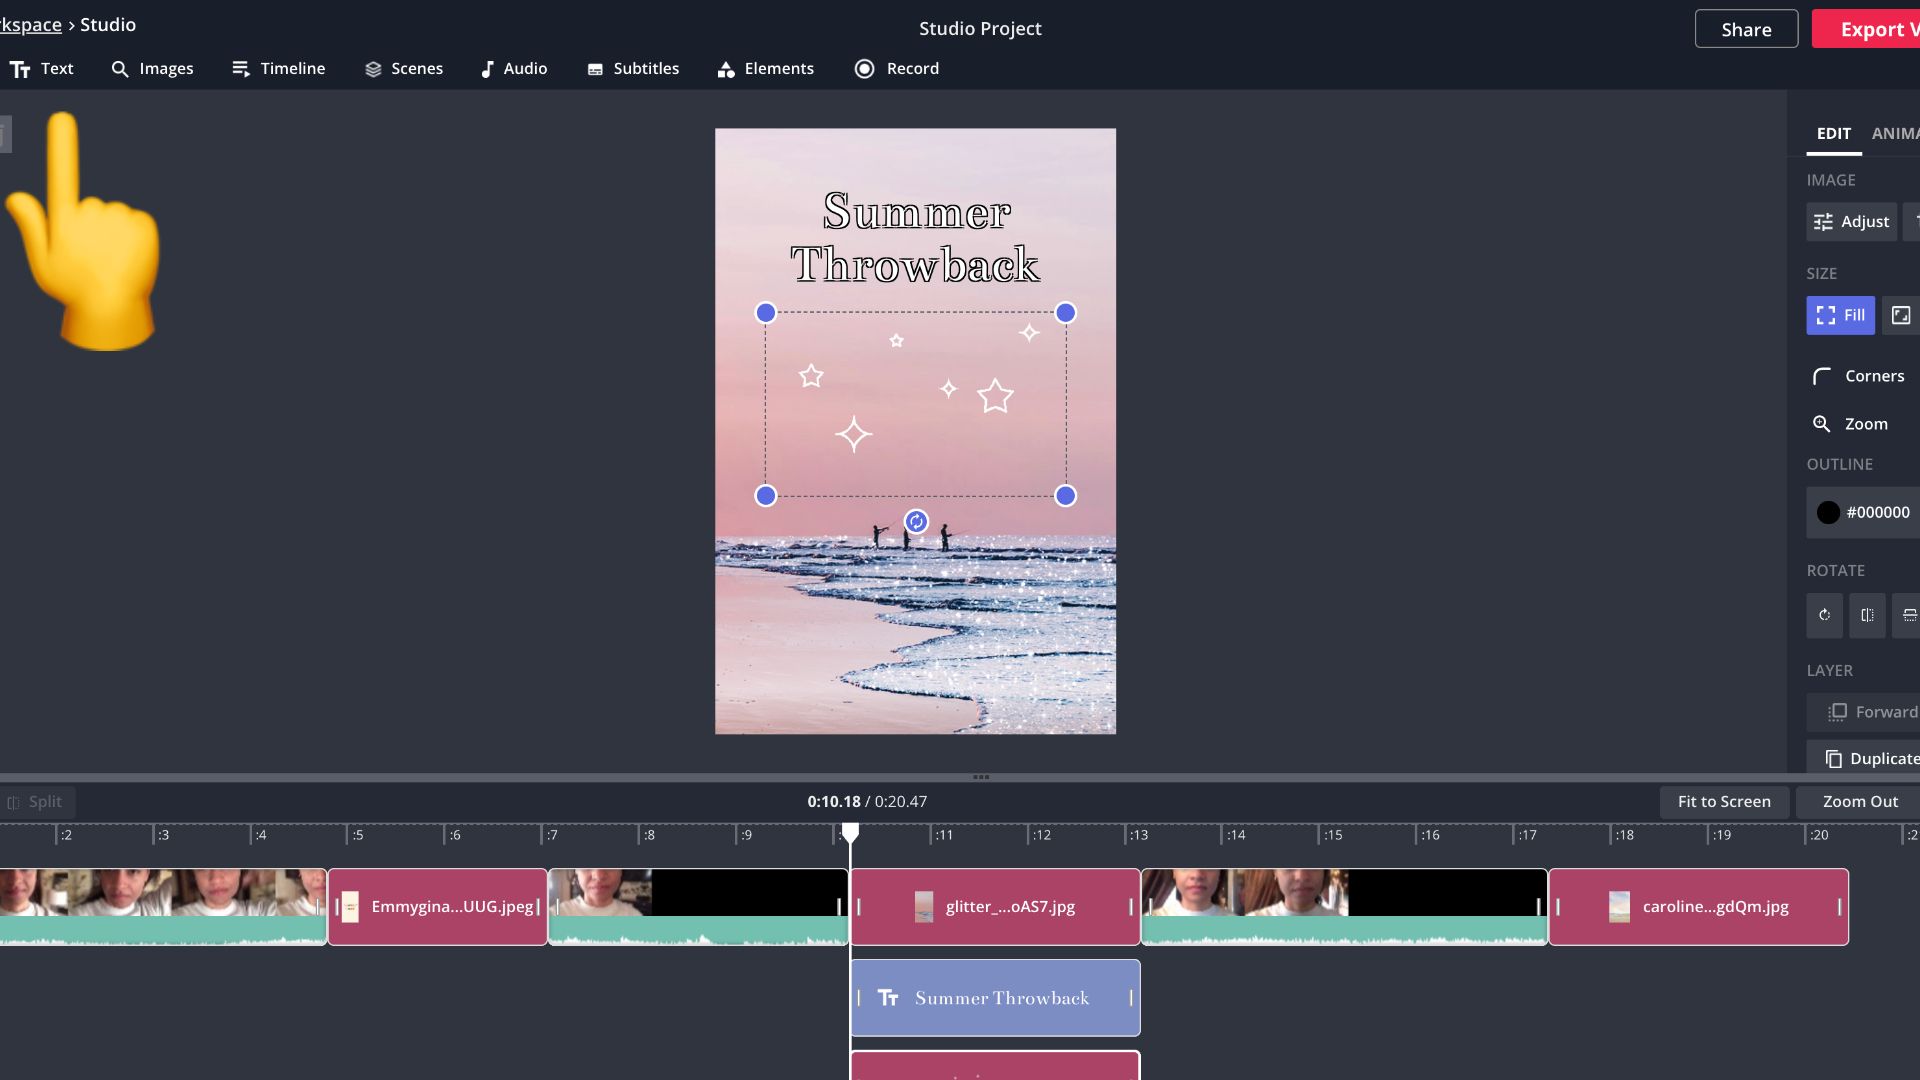Image resolution: width=1920 pixels, height=1080 pixels.
Task: Expand the Corners setting
Action: point(1859,376)
